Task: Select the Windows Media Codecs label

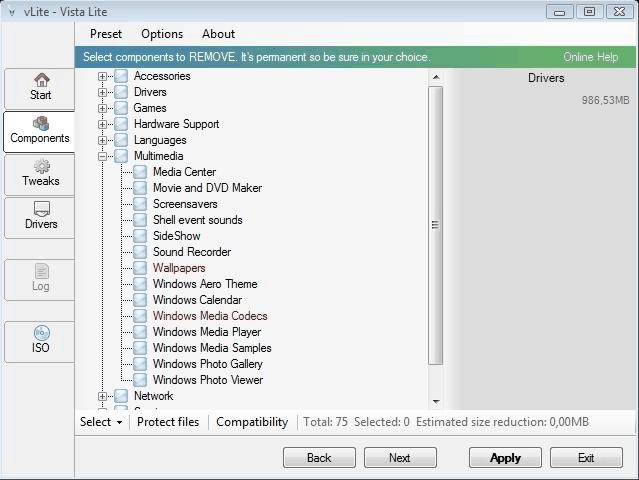Action: (210, 316)
